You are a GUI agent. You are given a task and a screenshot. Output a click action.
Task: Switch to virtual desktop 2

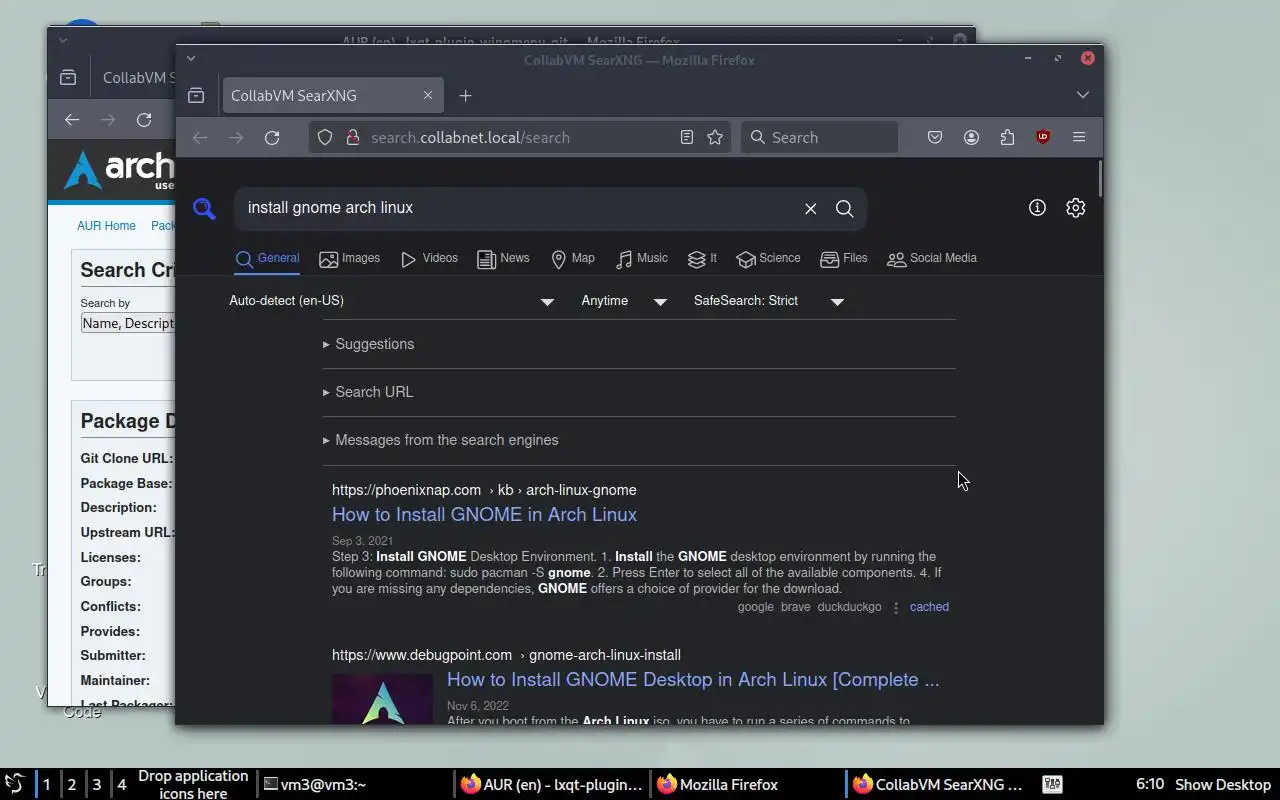71,785
